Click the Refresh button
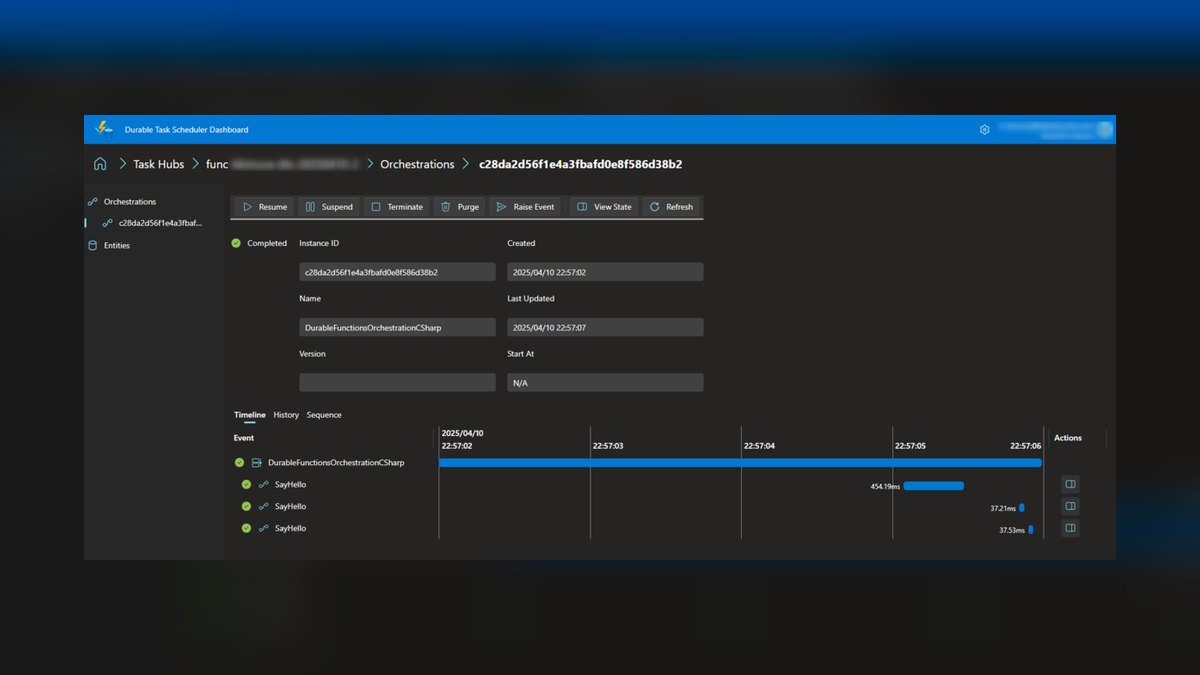 click(x=670, y=207)
